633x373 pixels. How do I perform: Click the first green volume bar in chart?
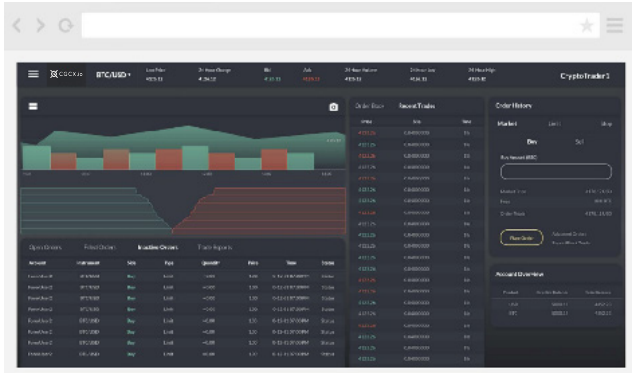coord(36,157)
